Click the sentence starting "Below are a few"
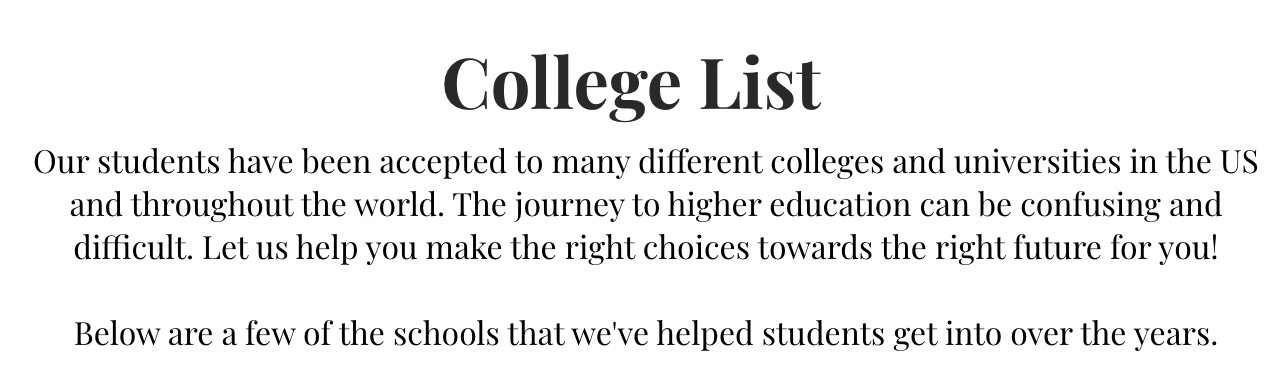Screen dimensions: 1284x390 point(646,334)
